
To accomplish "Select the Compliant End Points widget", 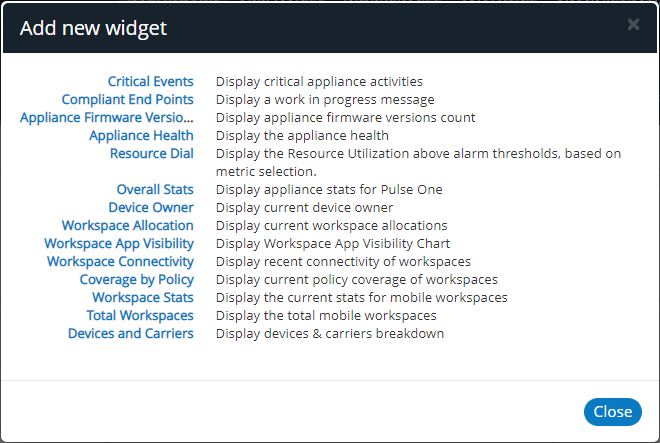I will 128,99.
